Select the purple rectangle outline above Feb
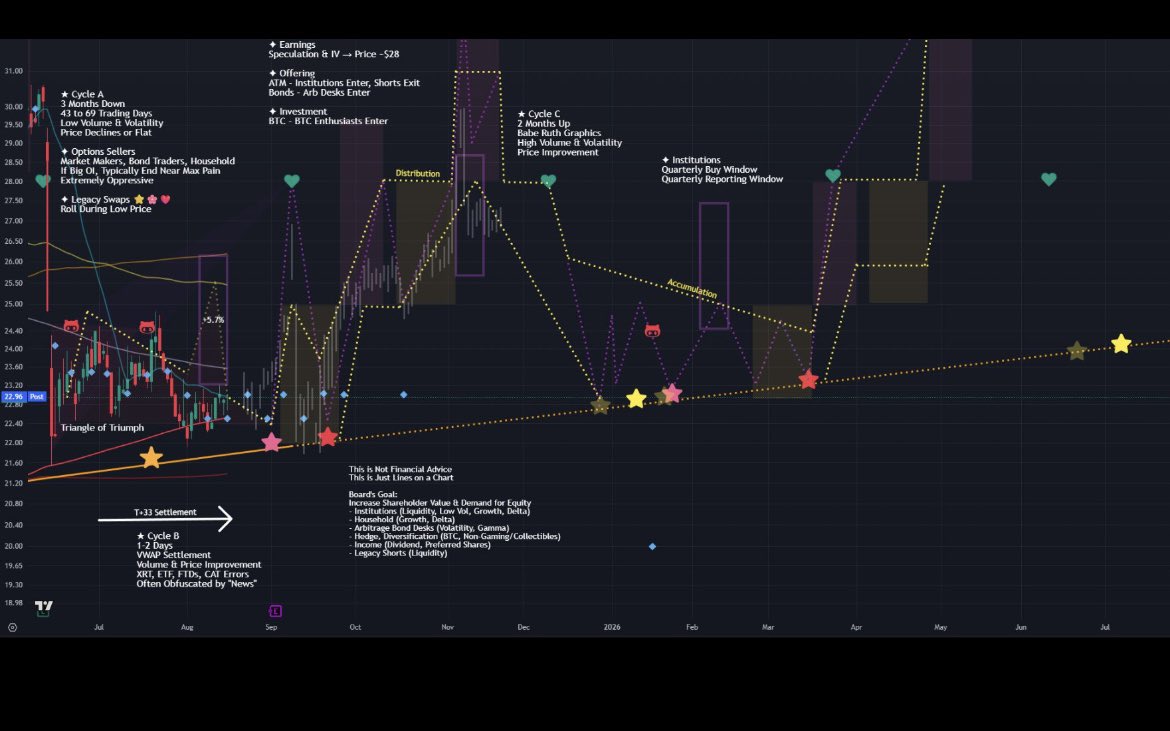Viewport: 1170px width, 731px height. (x=714, y=266)
